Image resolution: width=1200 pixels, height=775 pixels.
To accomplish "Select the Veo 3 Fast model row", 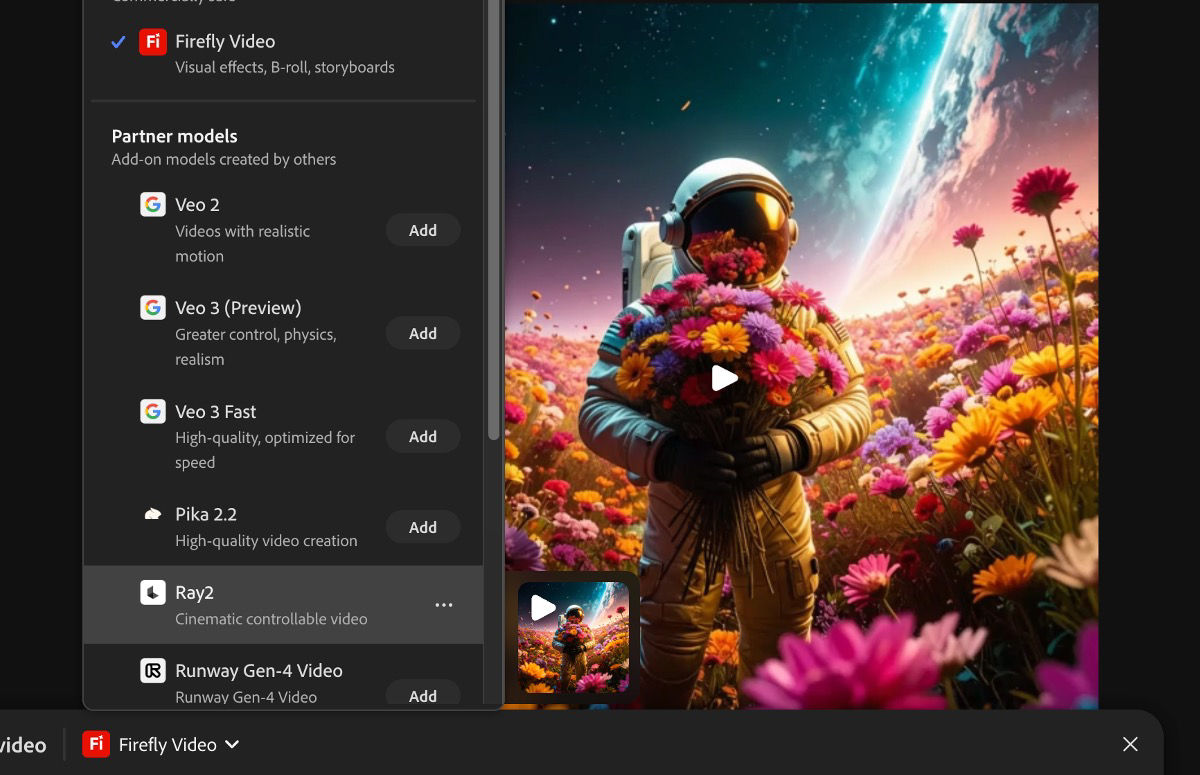I will pos(284,436).
